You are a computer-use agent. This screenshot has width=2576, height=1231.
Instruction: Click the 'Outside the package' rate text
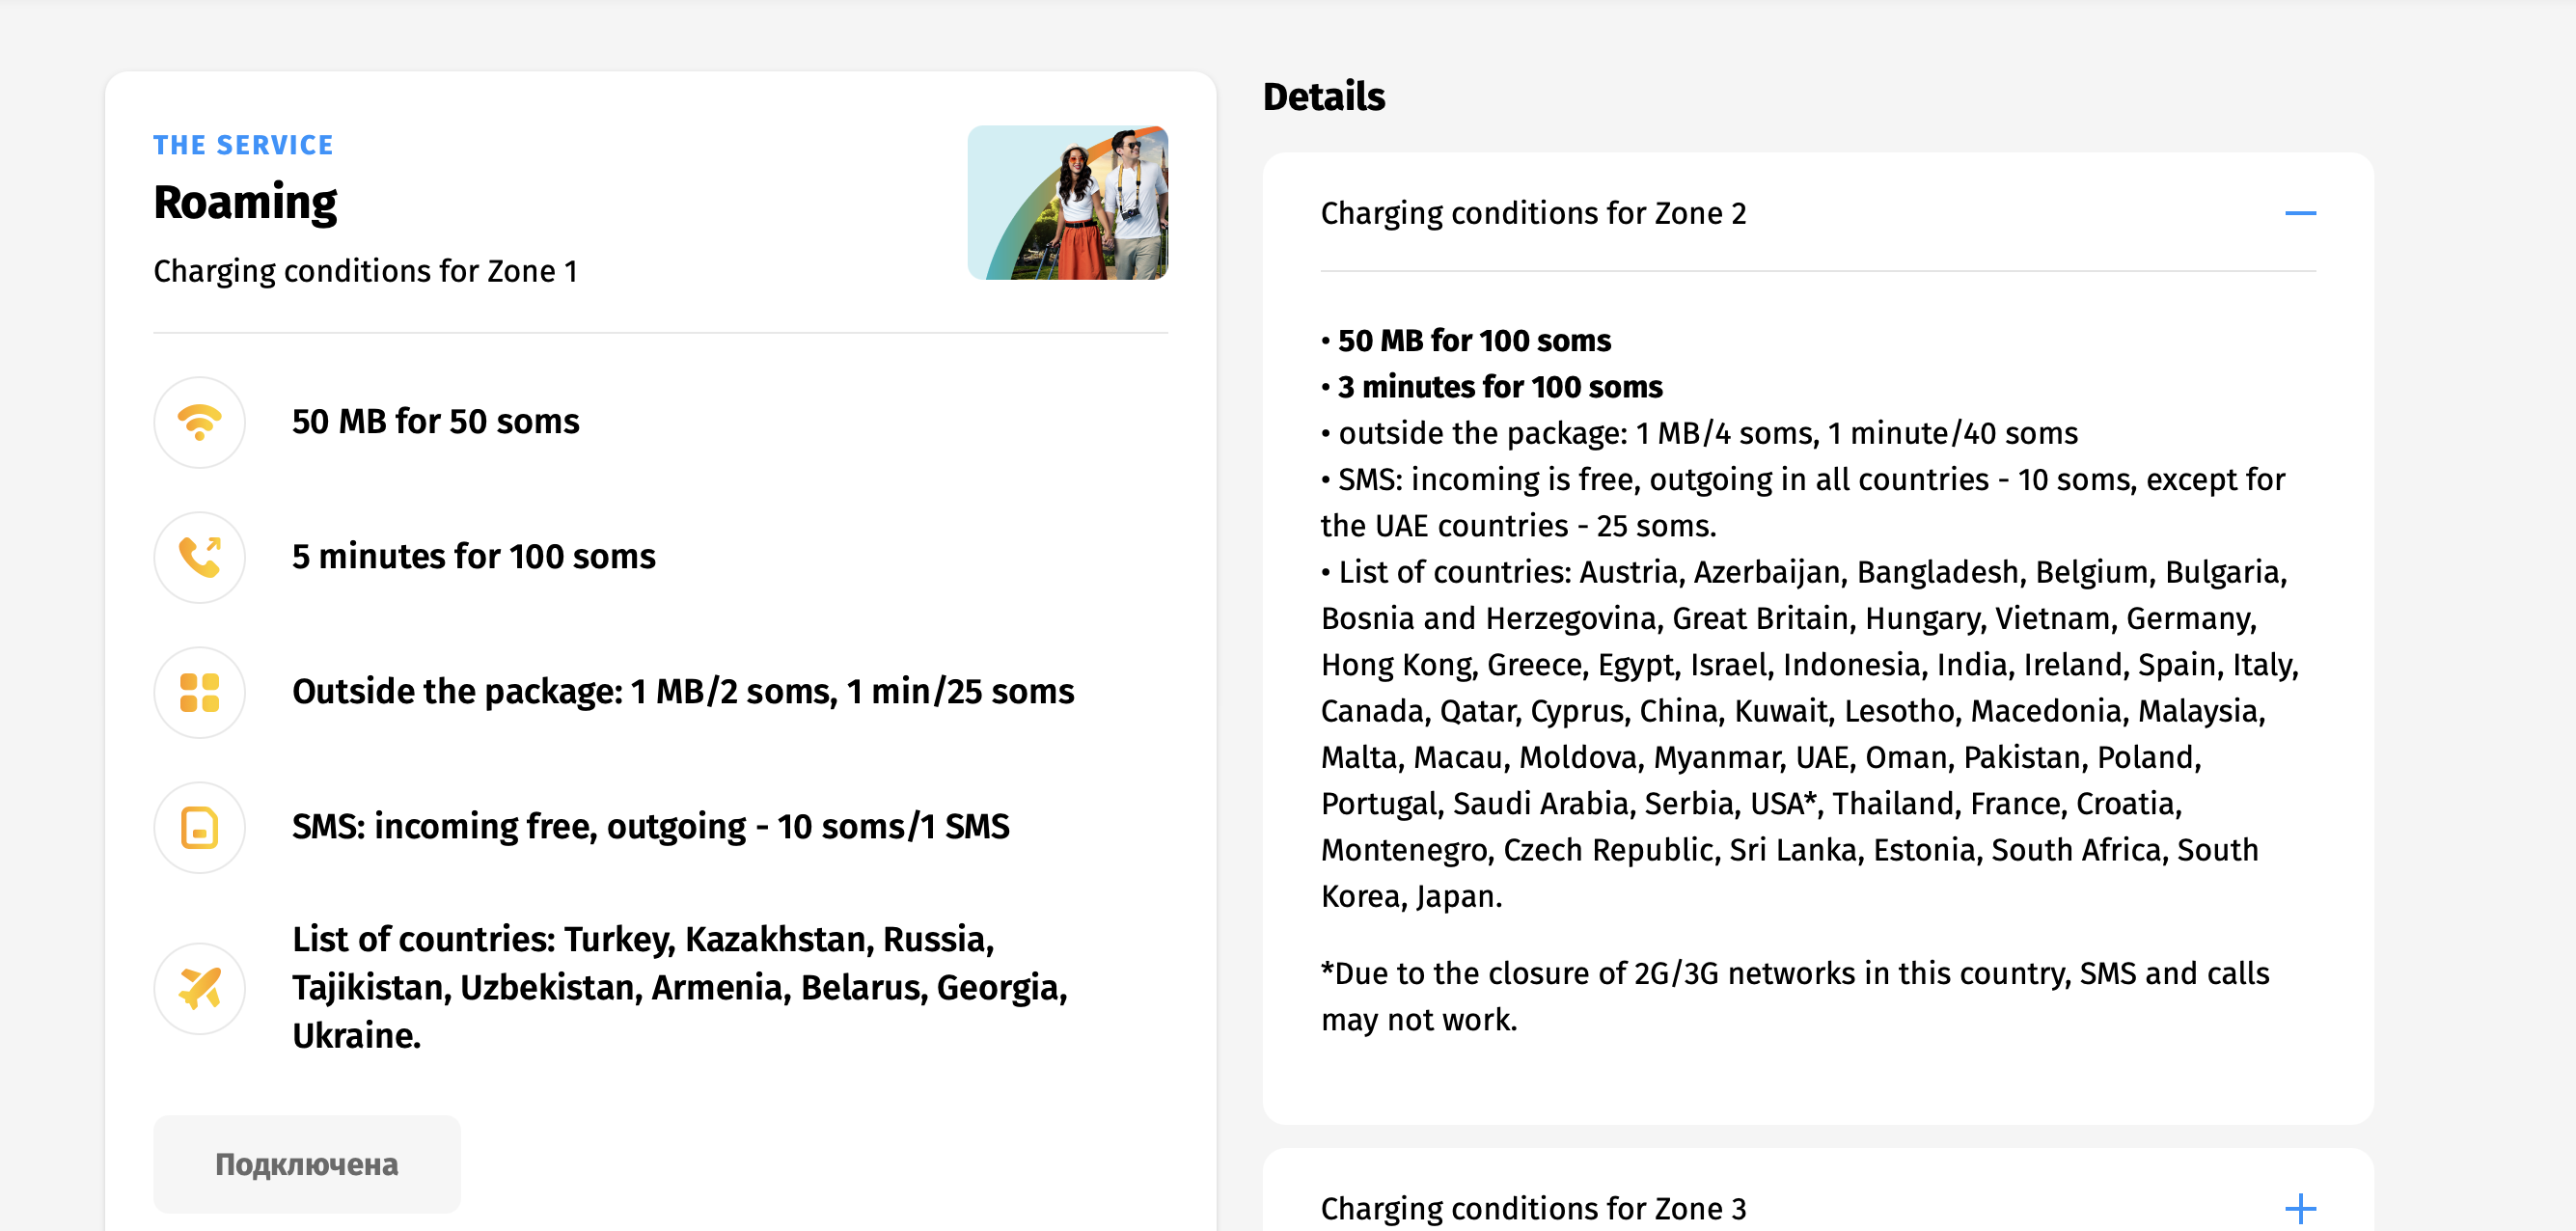tap(682, 692)
